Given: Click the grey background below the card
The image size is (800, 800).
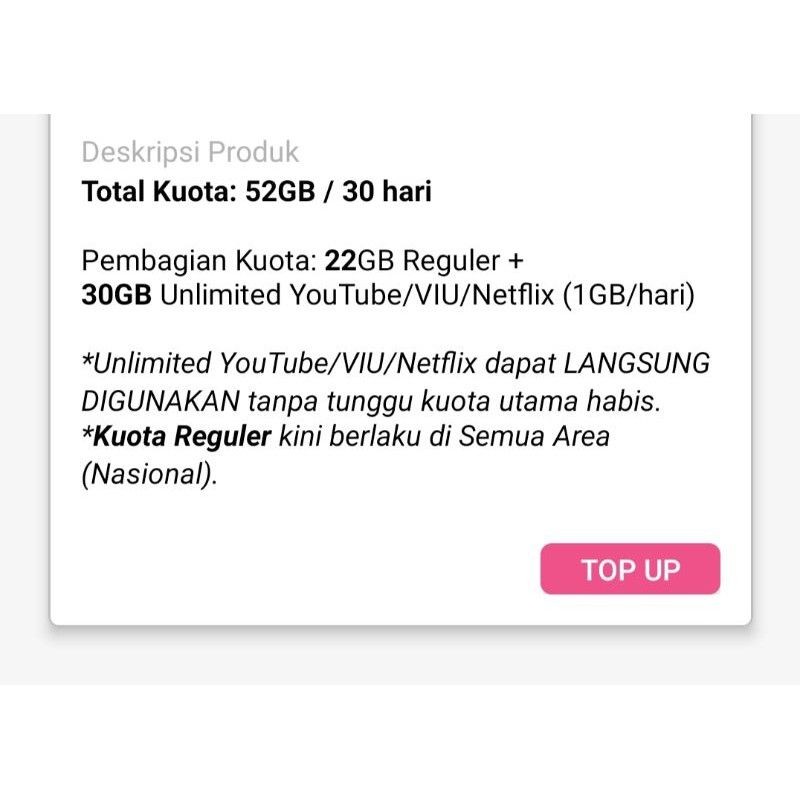Looking at the screenshot, I should (400, 658).
